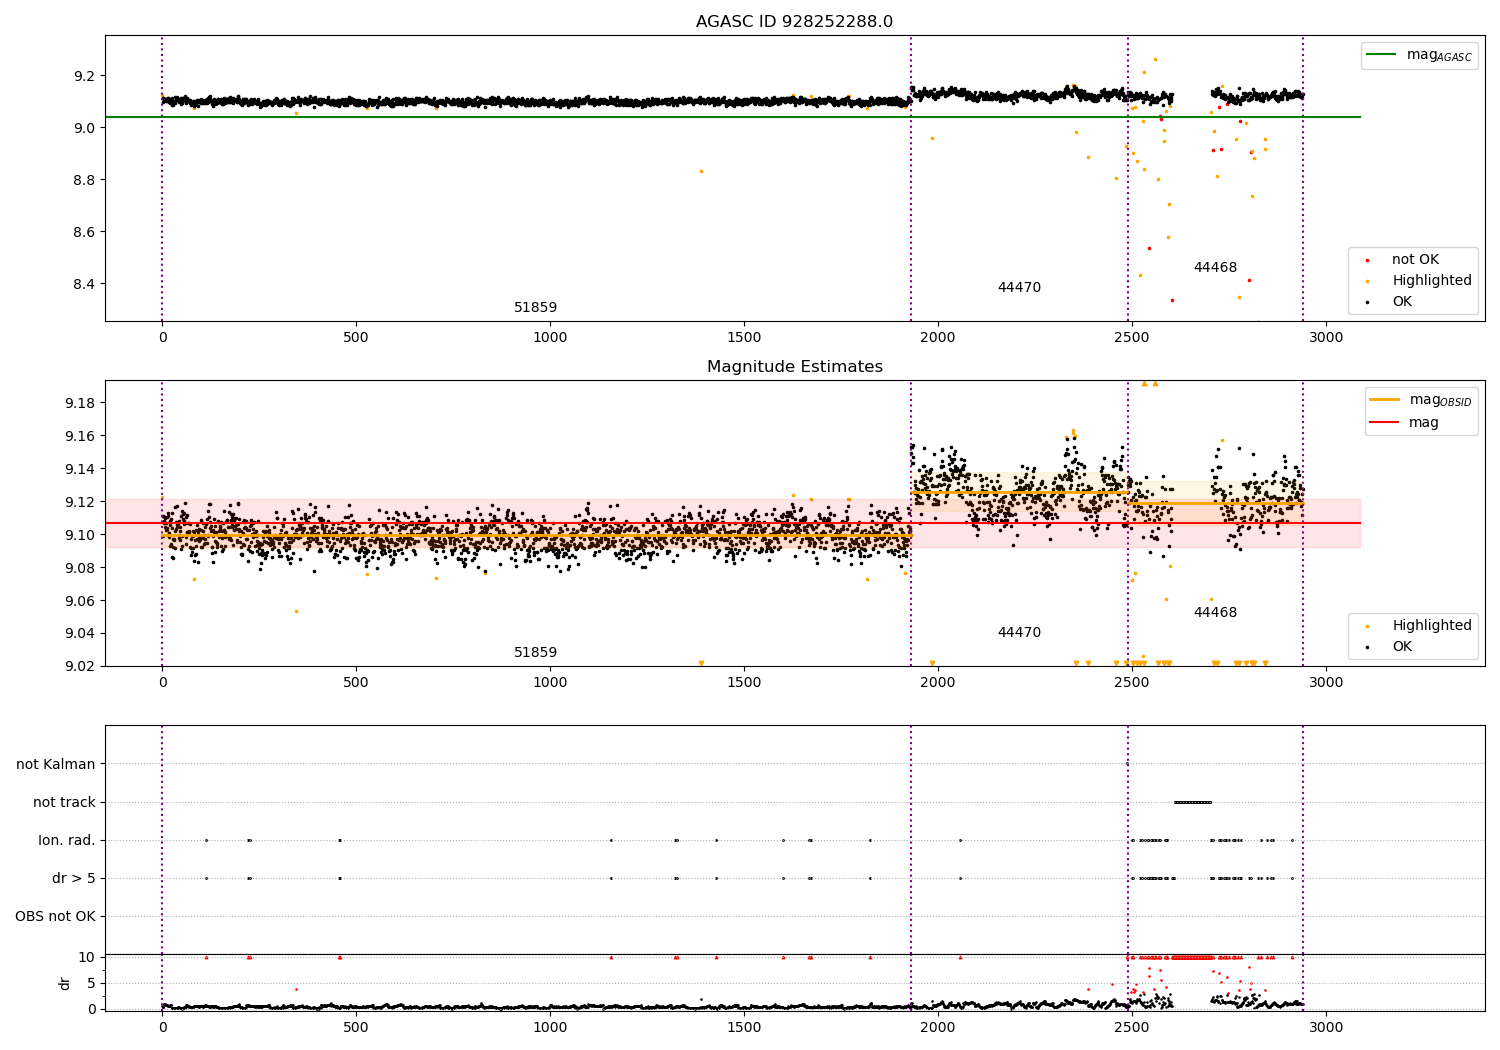1500x1050 pixels.
Task: Click the 5 tick on the dr axis
Action: coord(91,983)
